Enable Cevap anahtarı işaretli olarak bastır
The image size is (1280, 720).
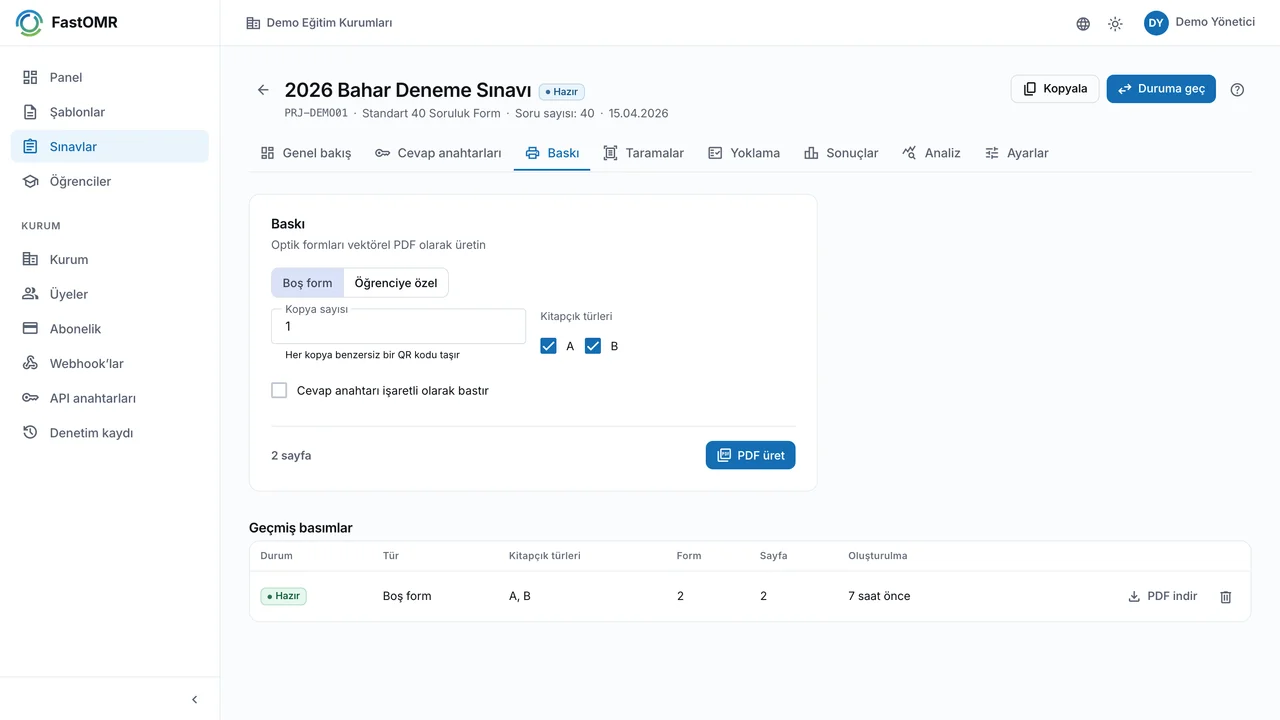click(279, 391)
